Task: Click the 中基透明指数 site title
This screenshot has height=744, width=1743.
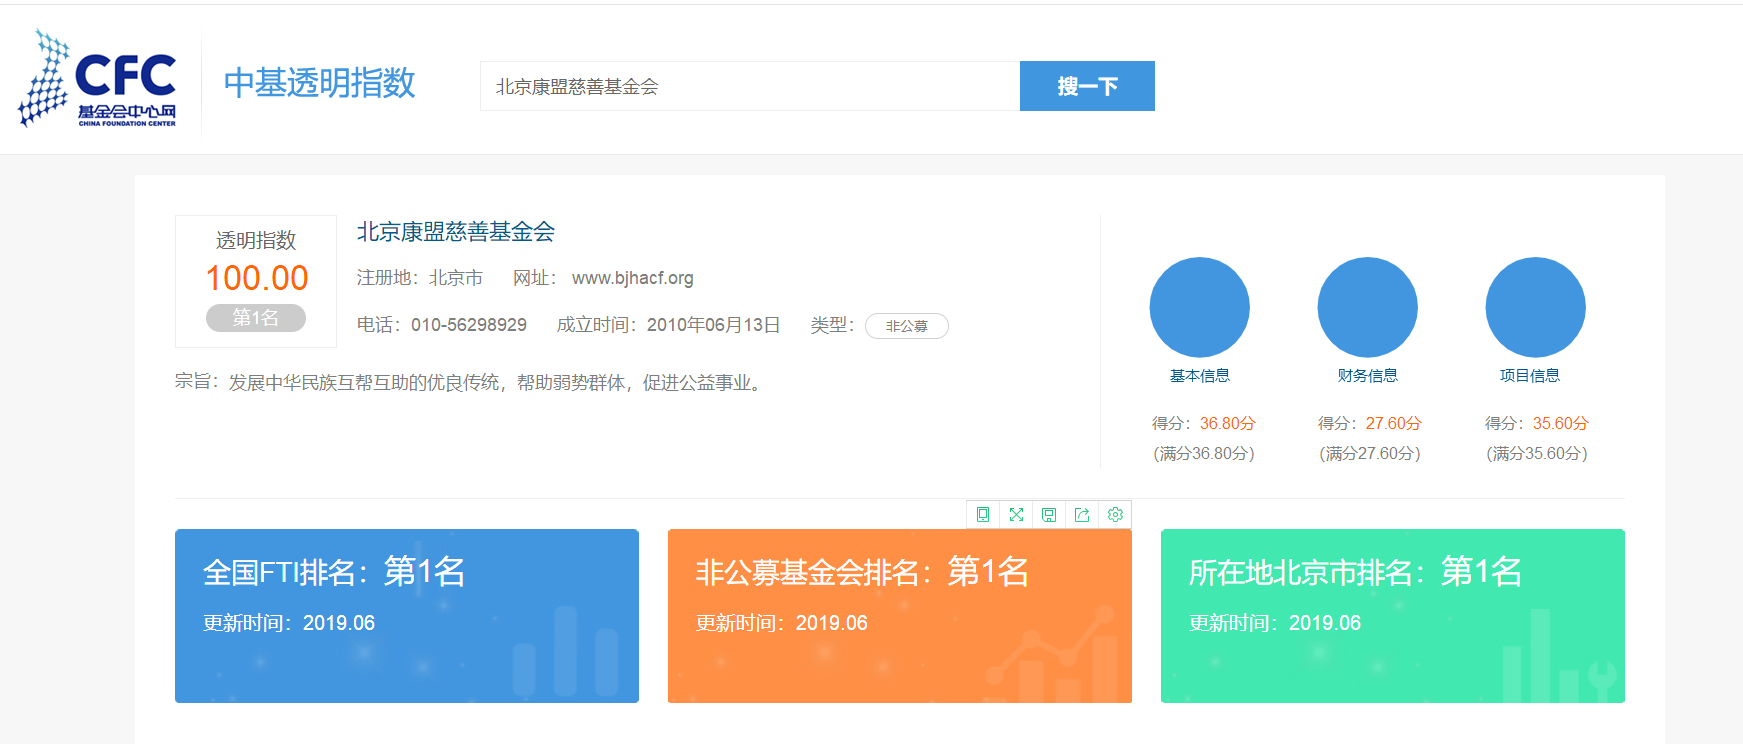Action: [319, 83]
